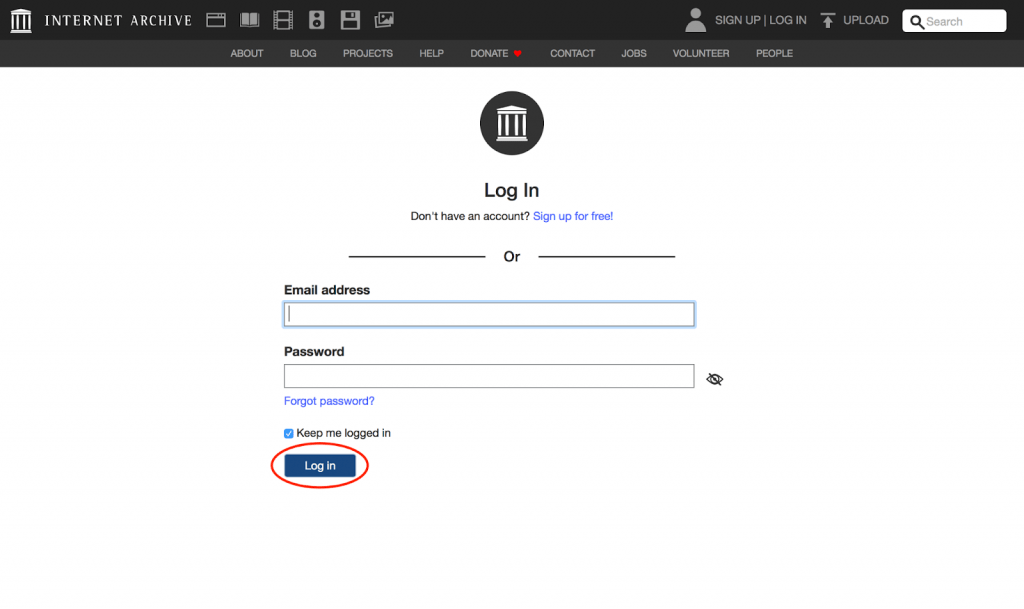1024x609 pixels.
Task: Open the People menu item
Action: (x=775, y=54)
